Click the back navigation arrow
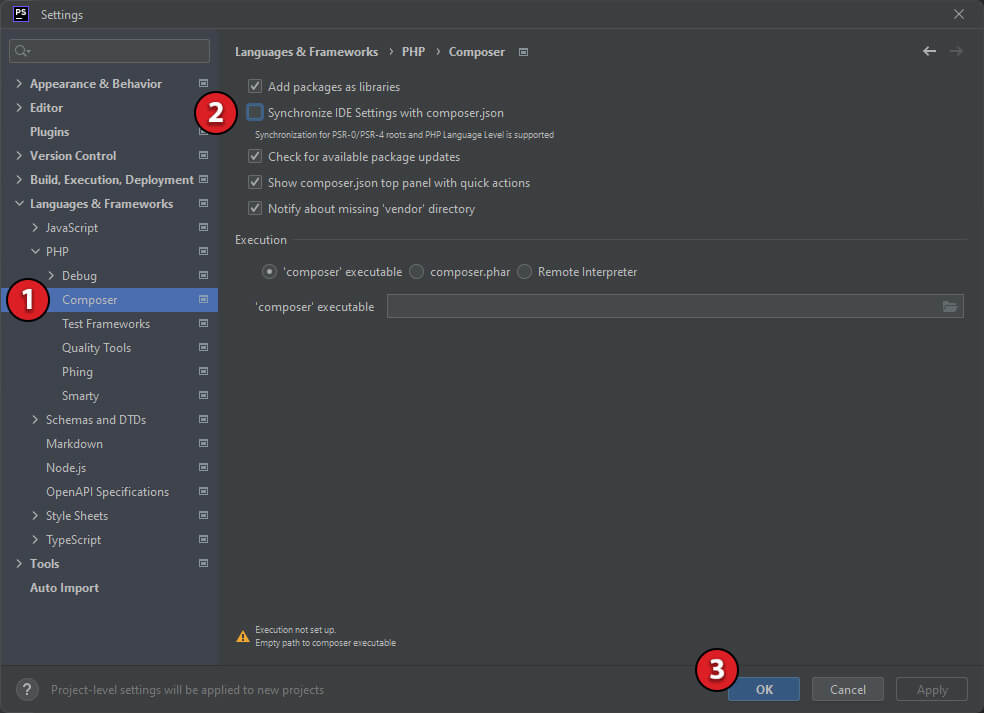The height and width of the screenshot is (713, 984). click(x=928, y=51)
